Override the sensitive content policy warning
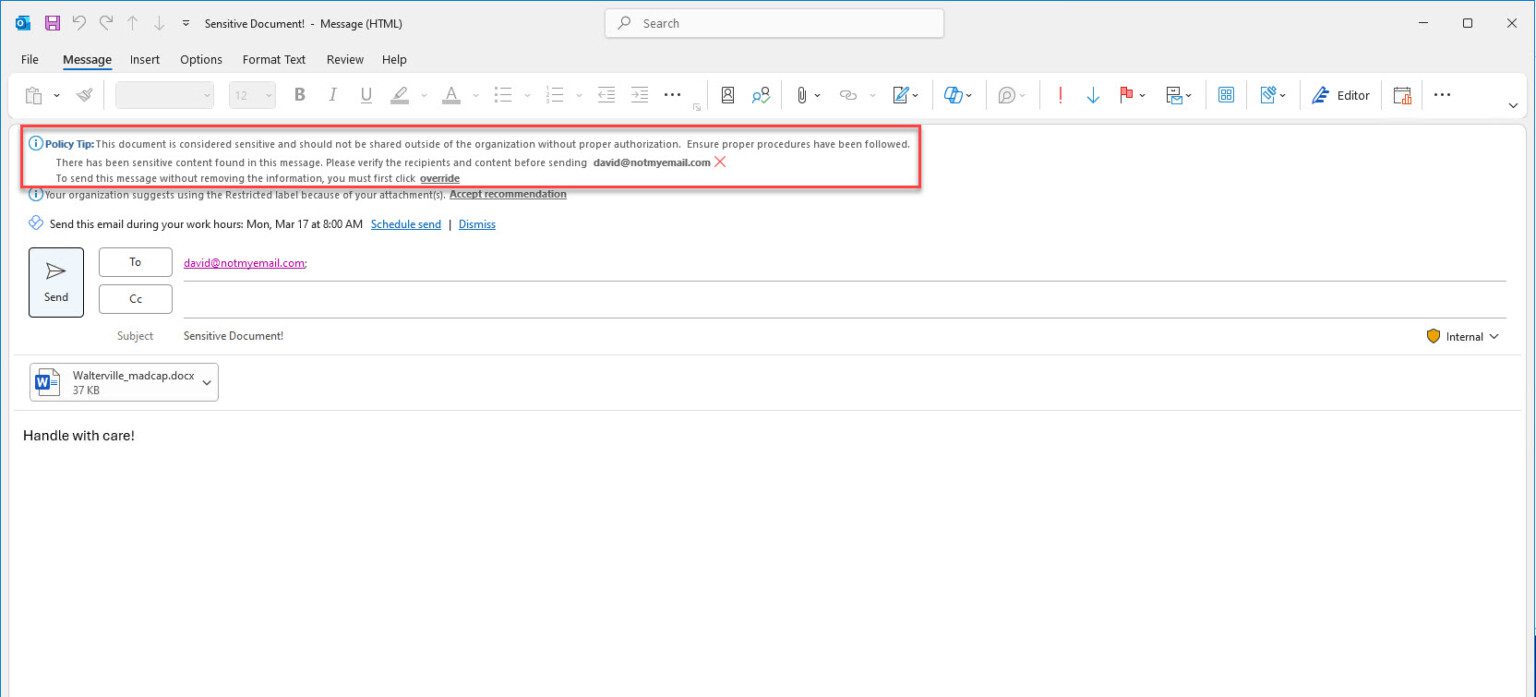Image resolution: width=1536 pixels, height=697 pixels. [x=439, y=178]
